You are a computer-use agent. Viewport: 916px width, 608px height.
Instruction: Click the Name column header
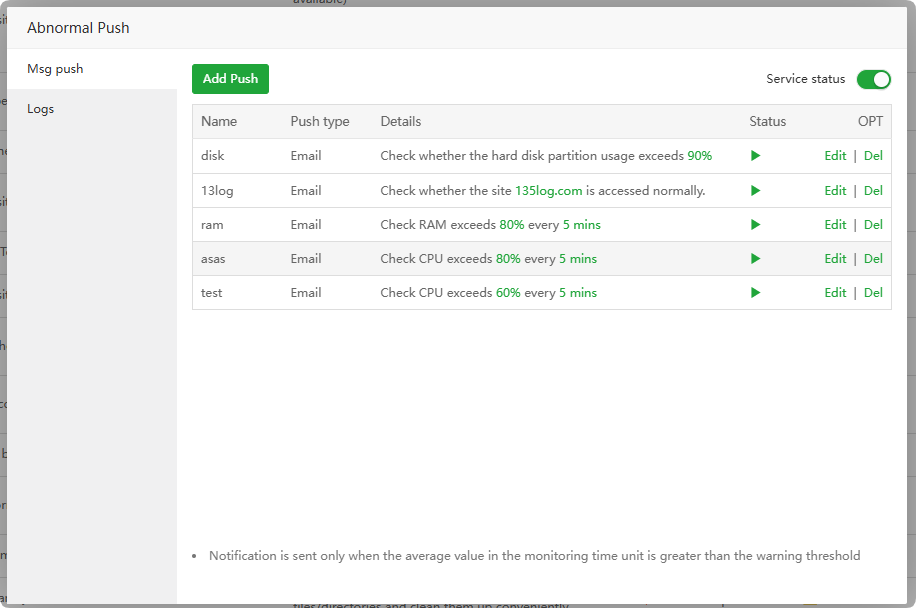219,122
